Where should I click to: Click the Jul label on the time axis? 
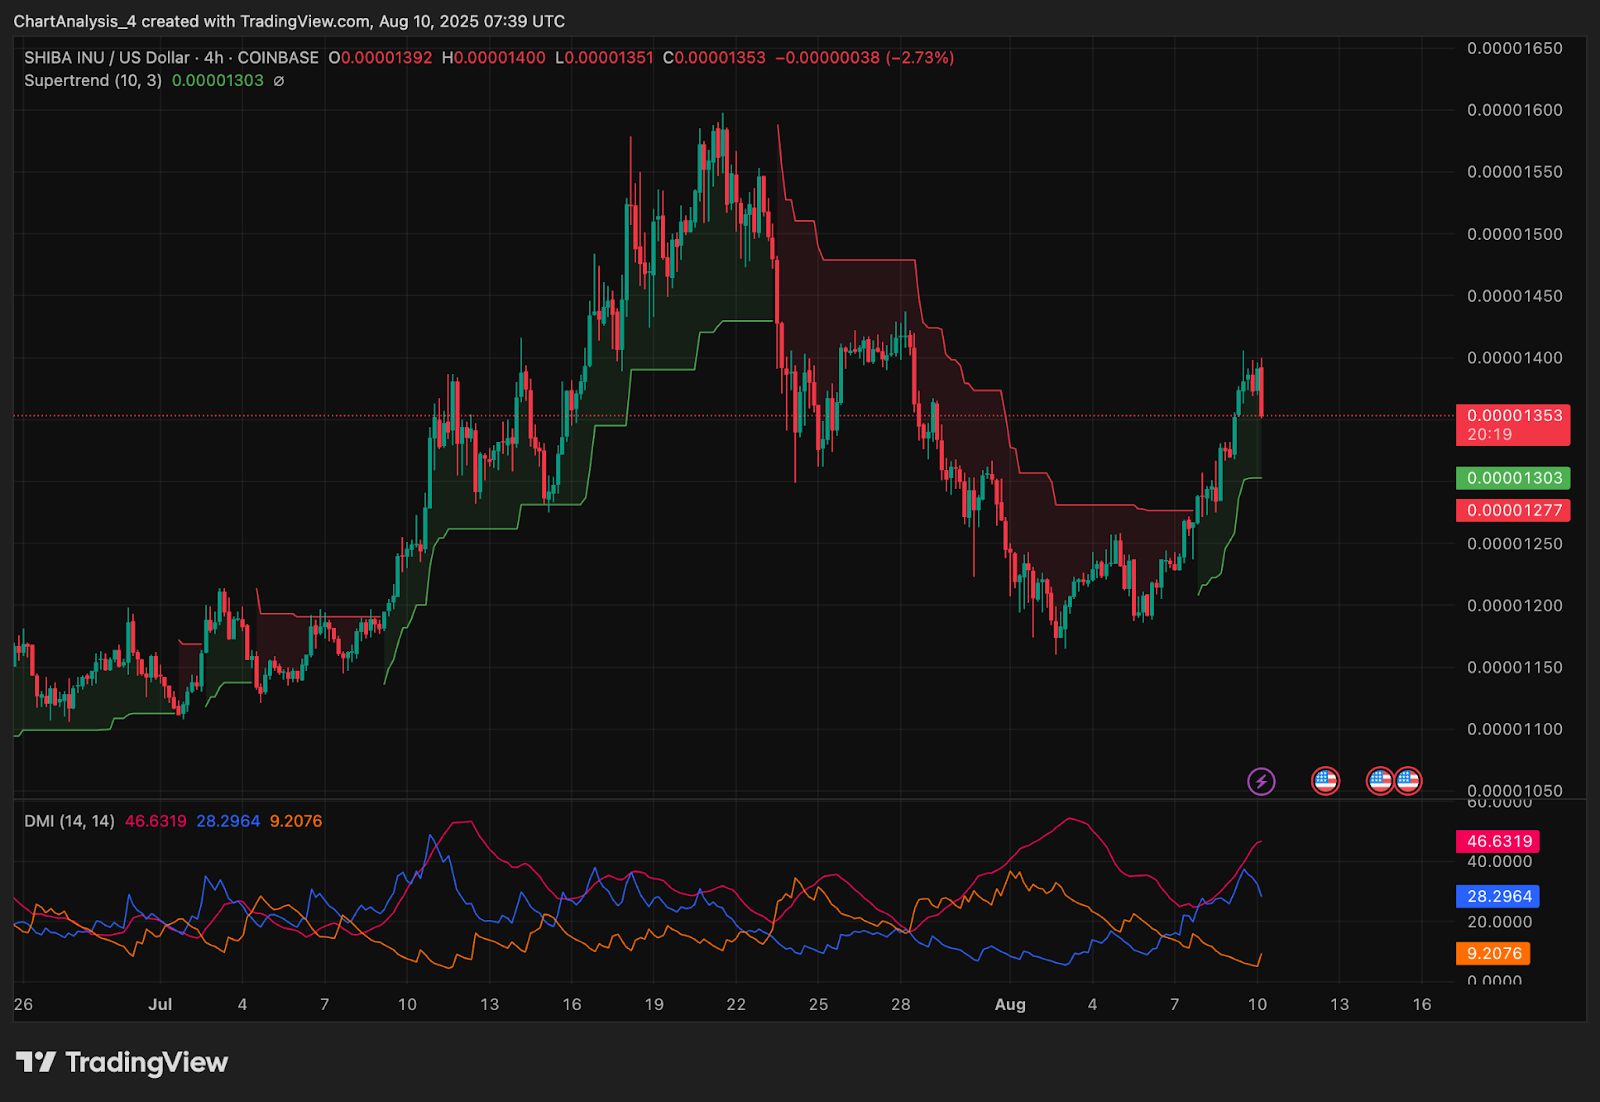coord(160,1004)
